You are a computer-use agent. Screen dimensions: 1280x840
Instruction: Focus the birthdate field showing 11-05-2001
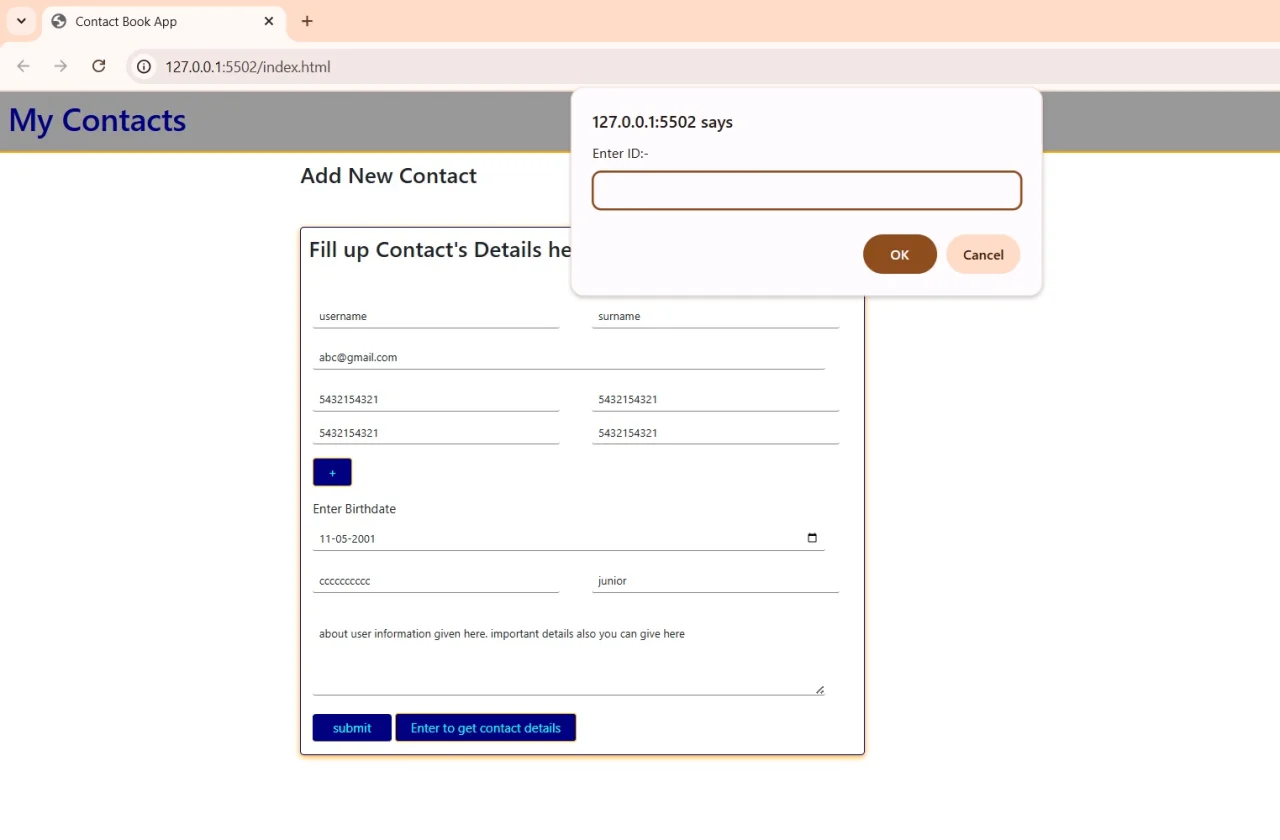569,538
